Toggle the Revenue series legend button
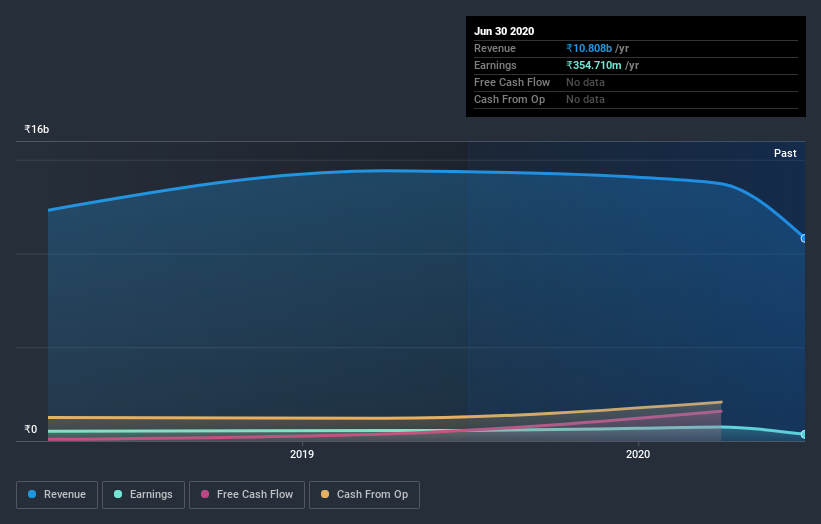The image size is (821, 524). 57,495
